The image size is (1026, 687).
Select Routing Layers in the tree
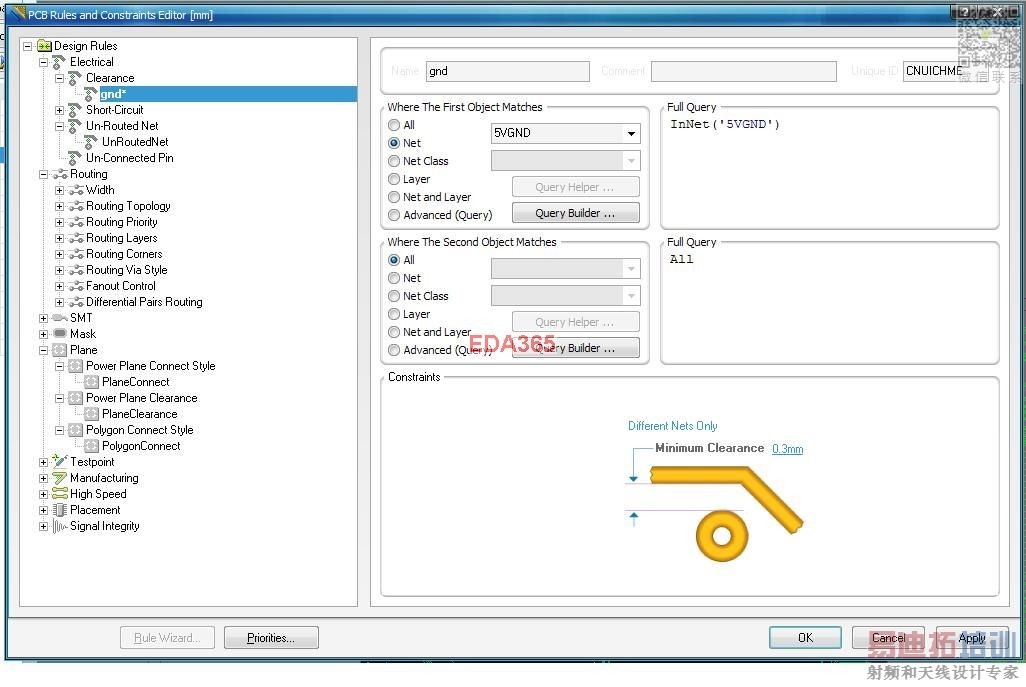coord(122,238)
